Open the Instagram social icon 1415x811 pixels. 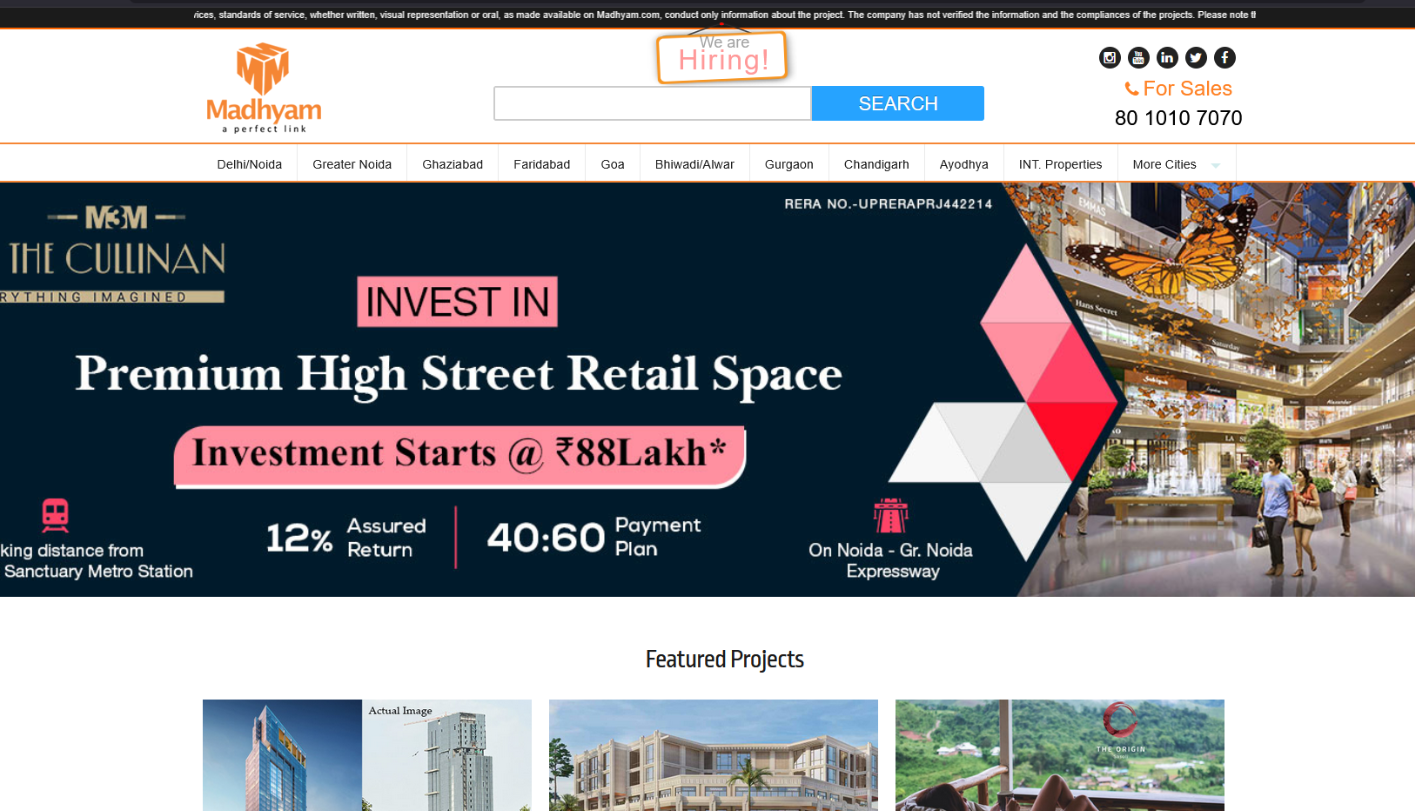[1110, 58]
